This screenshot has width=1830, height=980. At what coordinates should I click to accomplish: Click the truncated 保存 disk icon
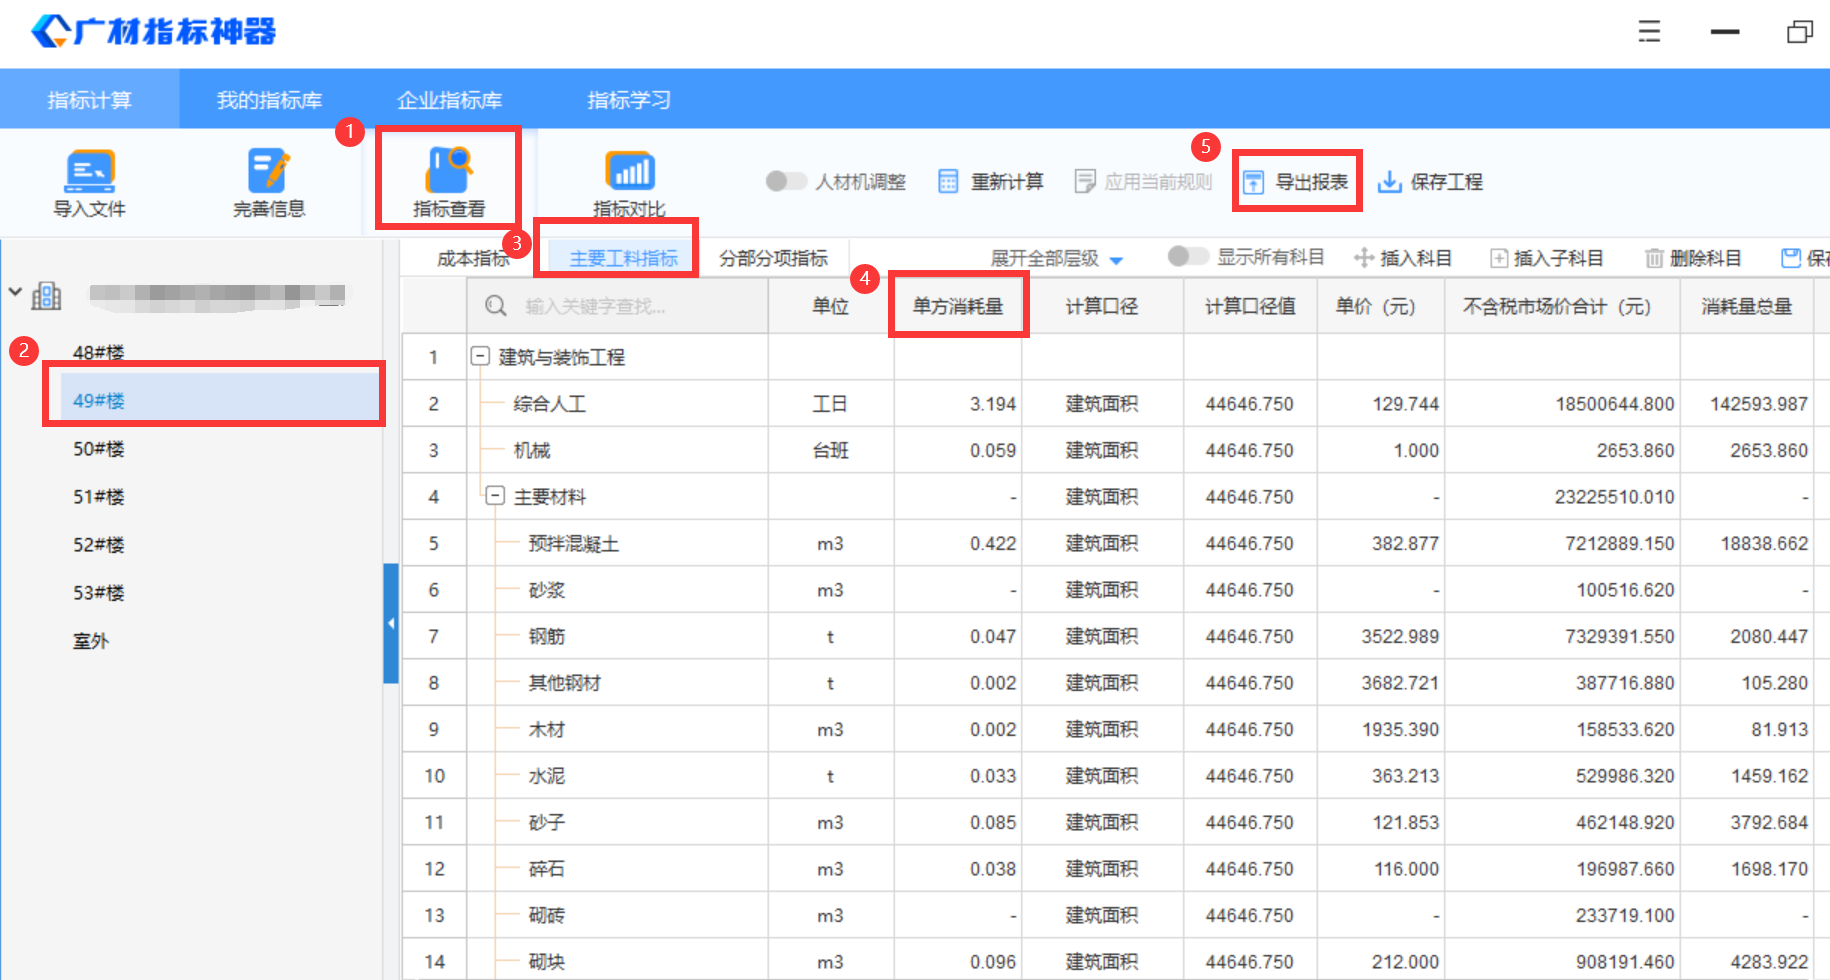(x=1791, y=258)
